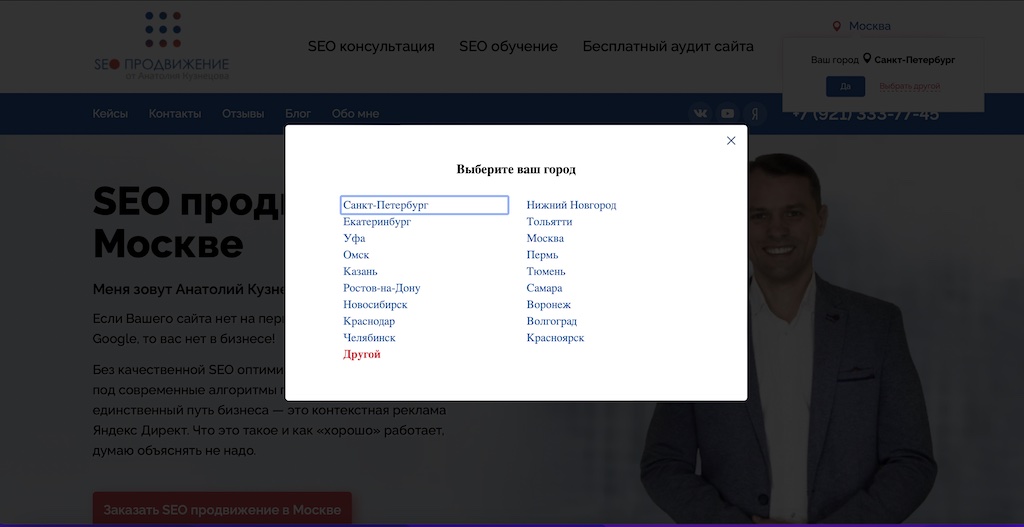Open Бесплатный аудит сайта menu item
This screenshot has width=1024, height=527.
point(668,46)
